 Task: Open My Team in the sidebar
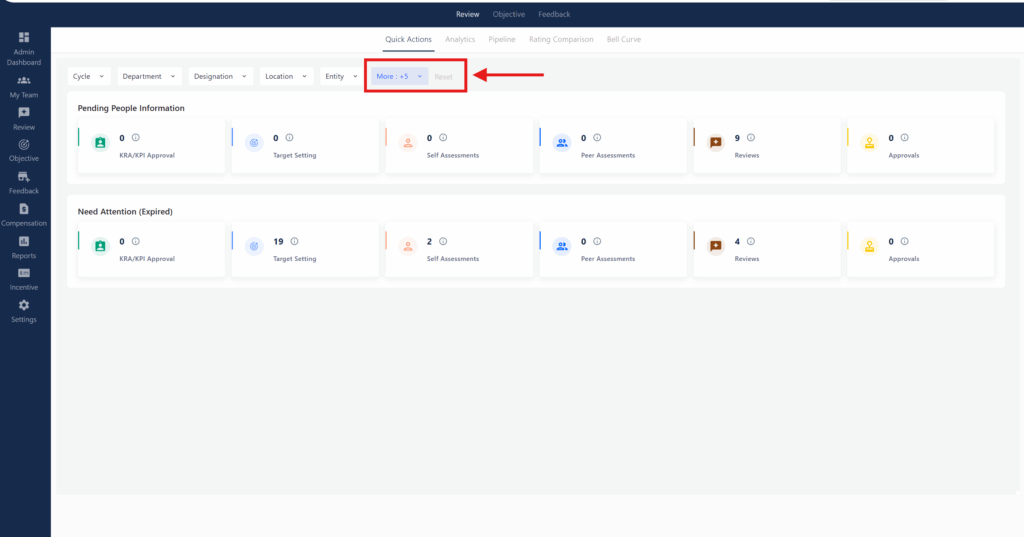point(24,87)
